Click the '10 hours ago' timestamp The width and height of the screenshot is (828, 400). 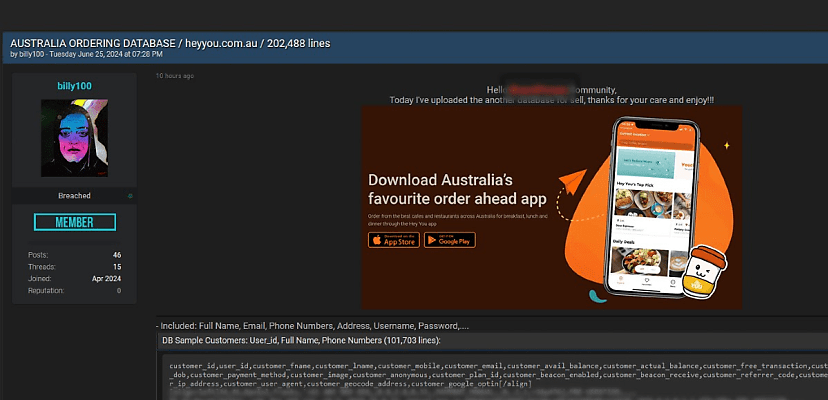pos(174,76)
